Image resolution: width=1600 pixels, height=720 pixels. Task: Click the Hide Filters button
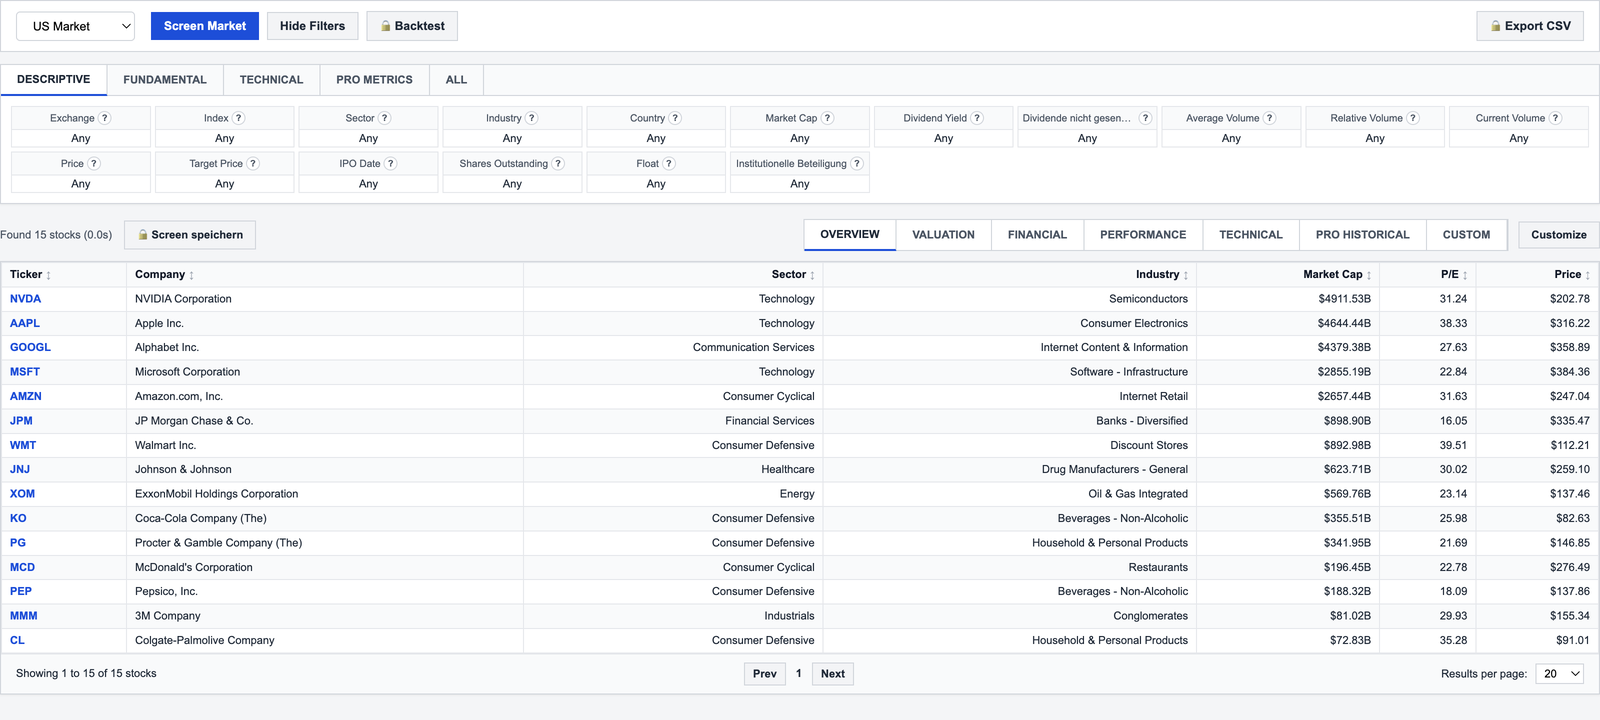pos(312,26)
